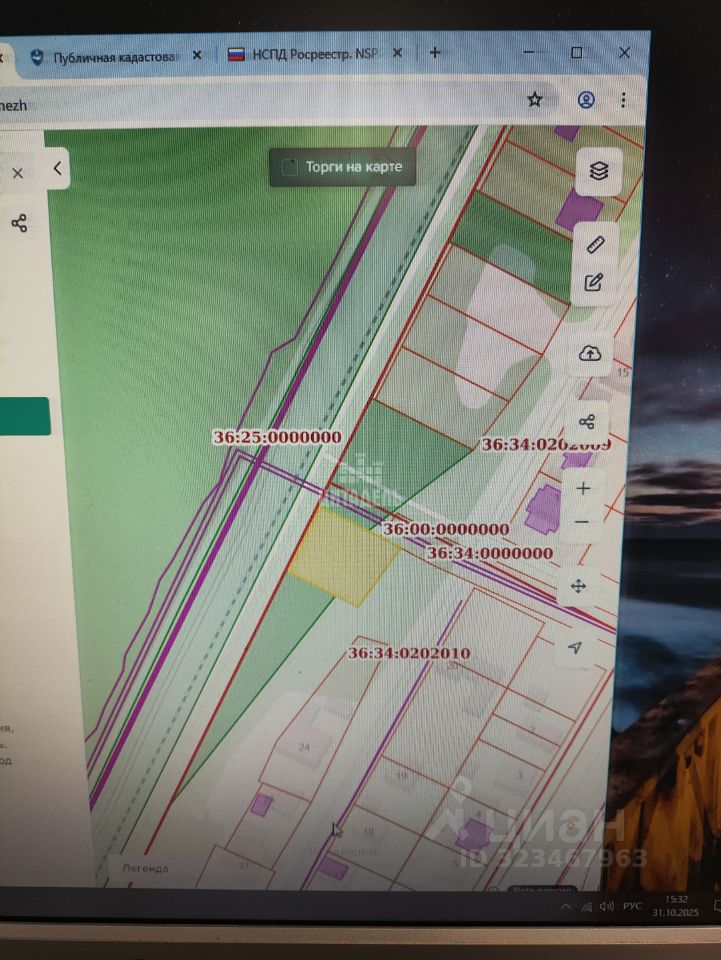Open the taskbar clock showing 15:32

point(675,906)
